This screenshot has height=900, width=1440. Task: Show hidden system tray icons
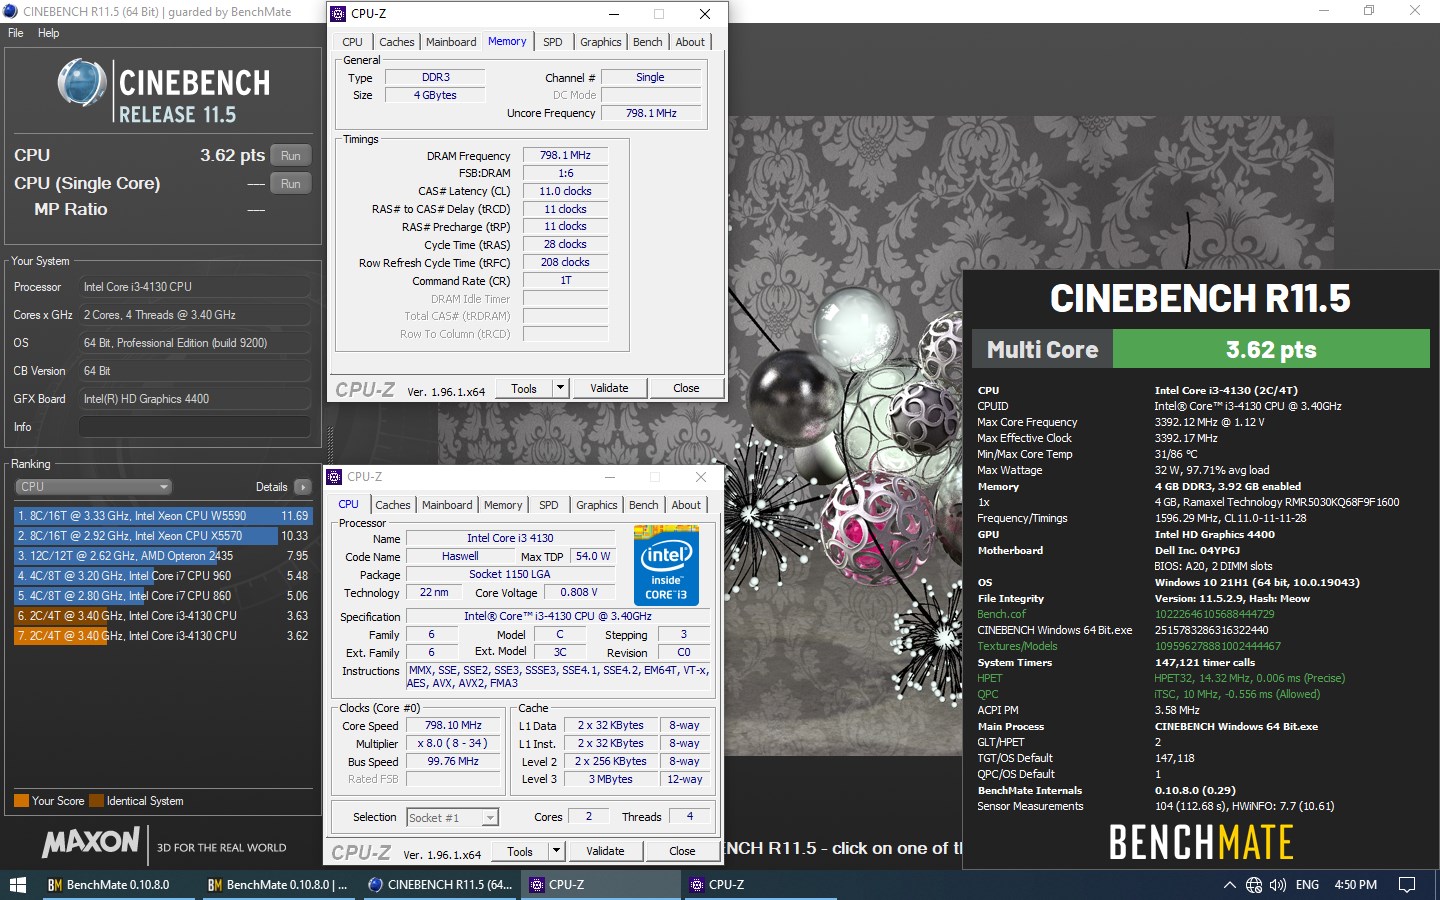pos(1229,885)
